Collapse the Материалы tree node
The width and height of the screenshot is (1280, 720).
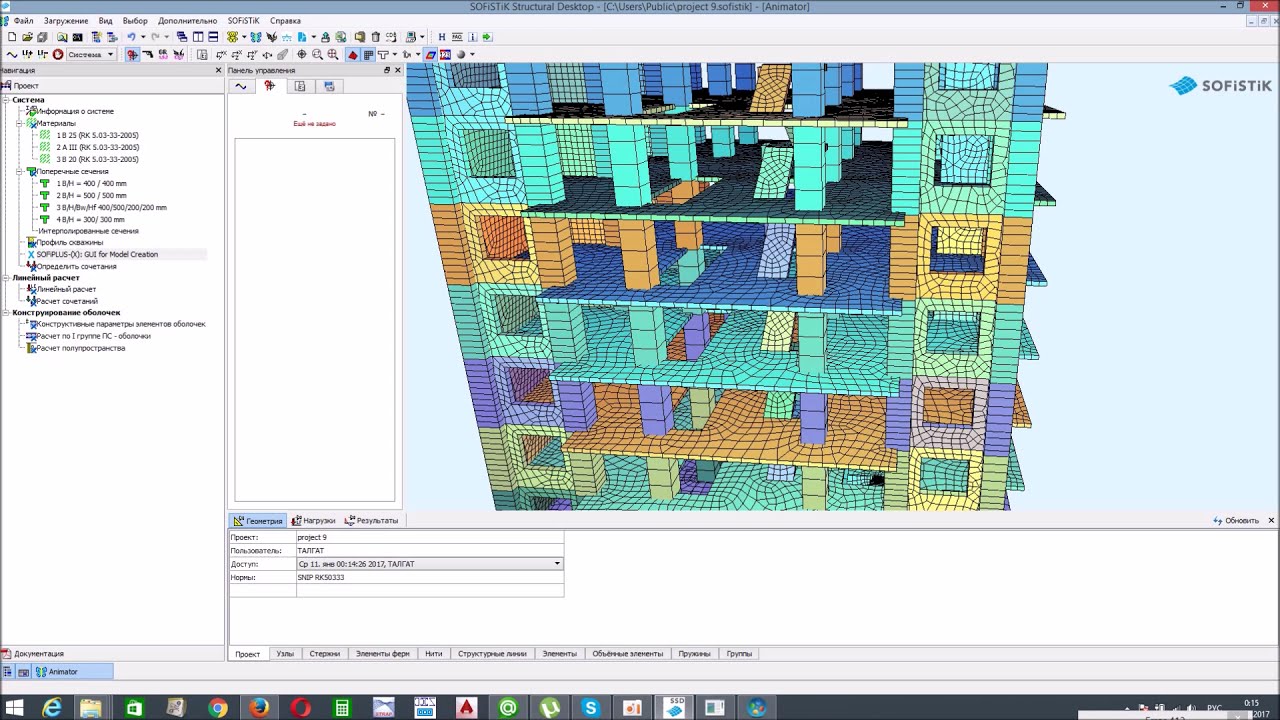(x=19, y=123)
